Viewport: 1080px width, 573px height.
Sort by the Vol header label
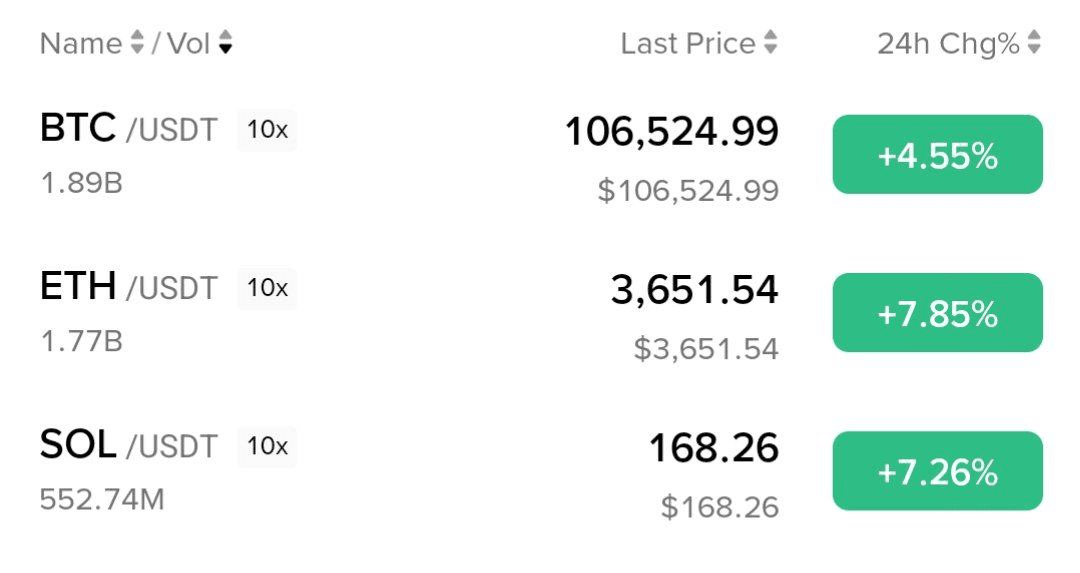(188, 43)
